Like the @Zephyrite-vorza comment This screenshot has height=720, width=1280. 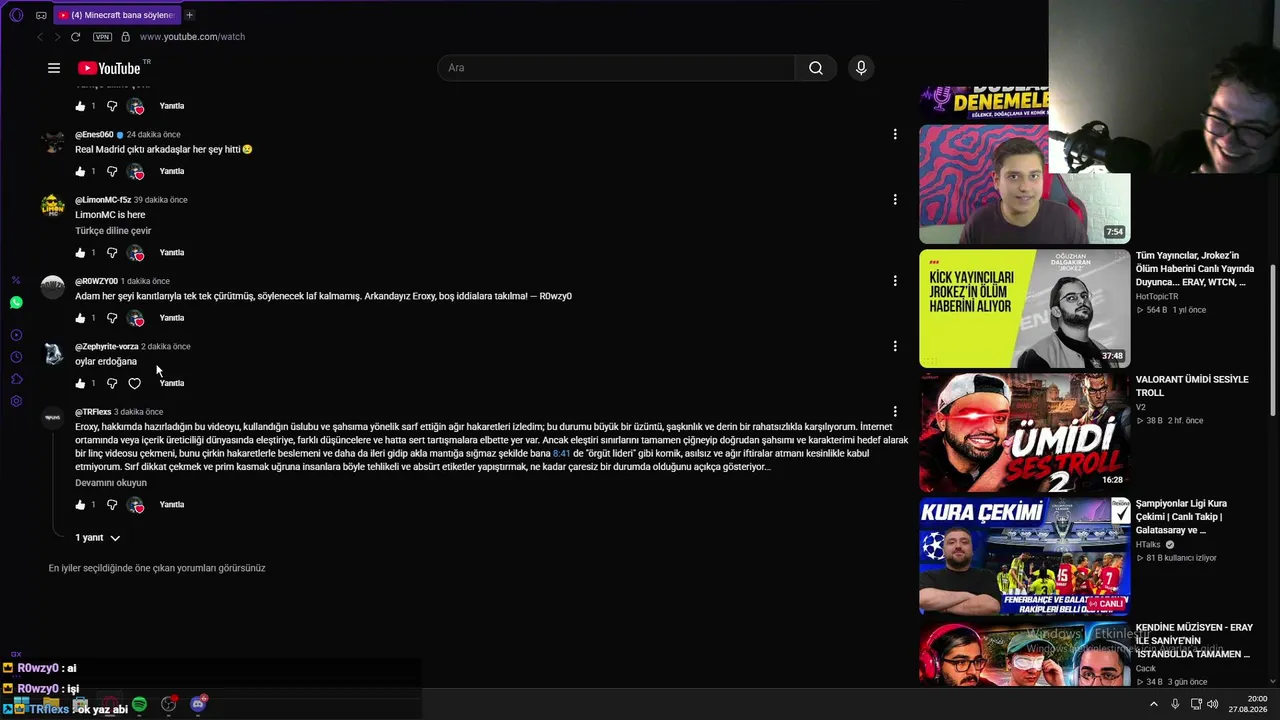[x=81, y=383]
